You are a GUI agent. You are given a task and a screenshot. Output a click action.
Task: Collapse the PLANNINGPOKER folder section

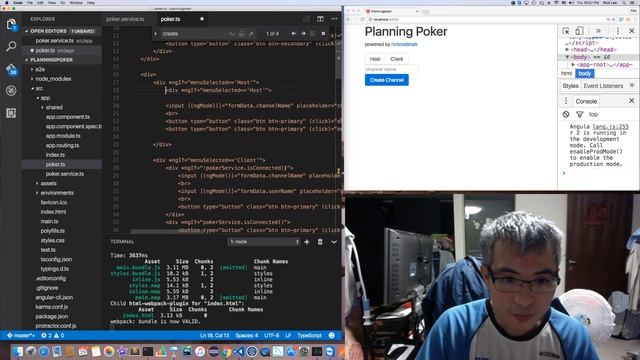(x=27, y=60)
